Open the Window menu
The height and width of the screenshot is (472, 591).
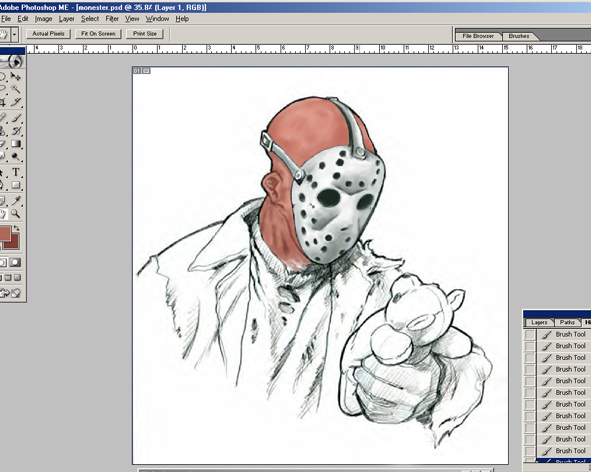click(x=157, y=18)
